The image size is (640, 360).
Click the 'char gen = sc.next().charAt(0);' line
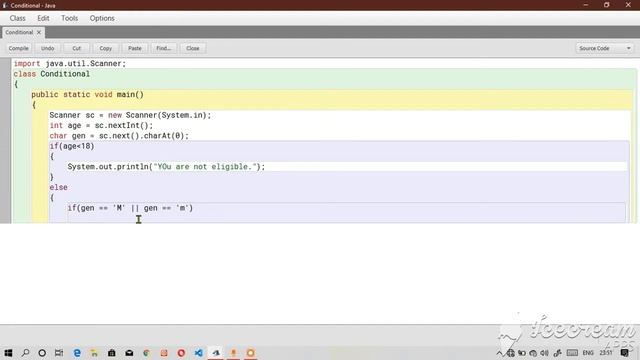[x=119, y=136]
